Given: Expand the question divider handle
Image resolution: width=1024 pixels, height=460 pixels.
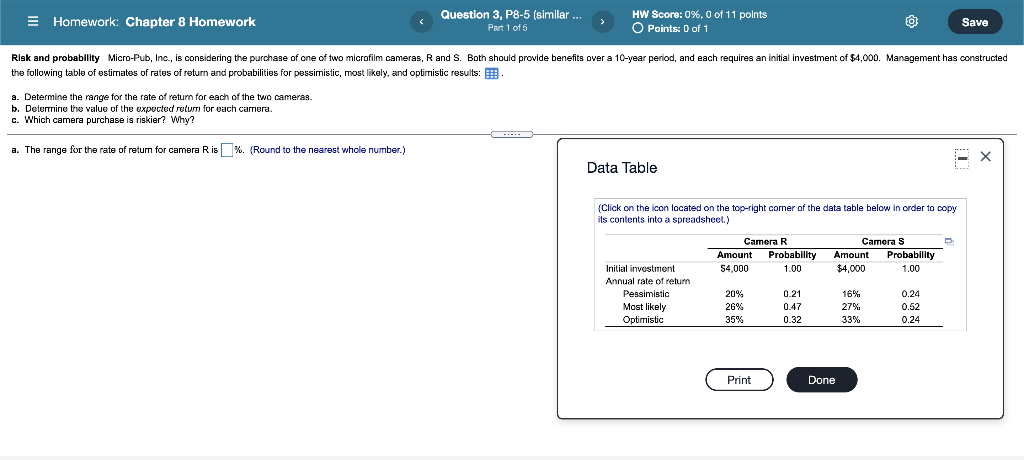Looking at the screenshot, I should 513,135.
